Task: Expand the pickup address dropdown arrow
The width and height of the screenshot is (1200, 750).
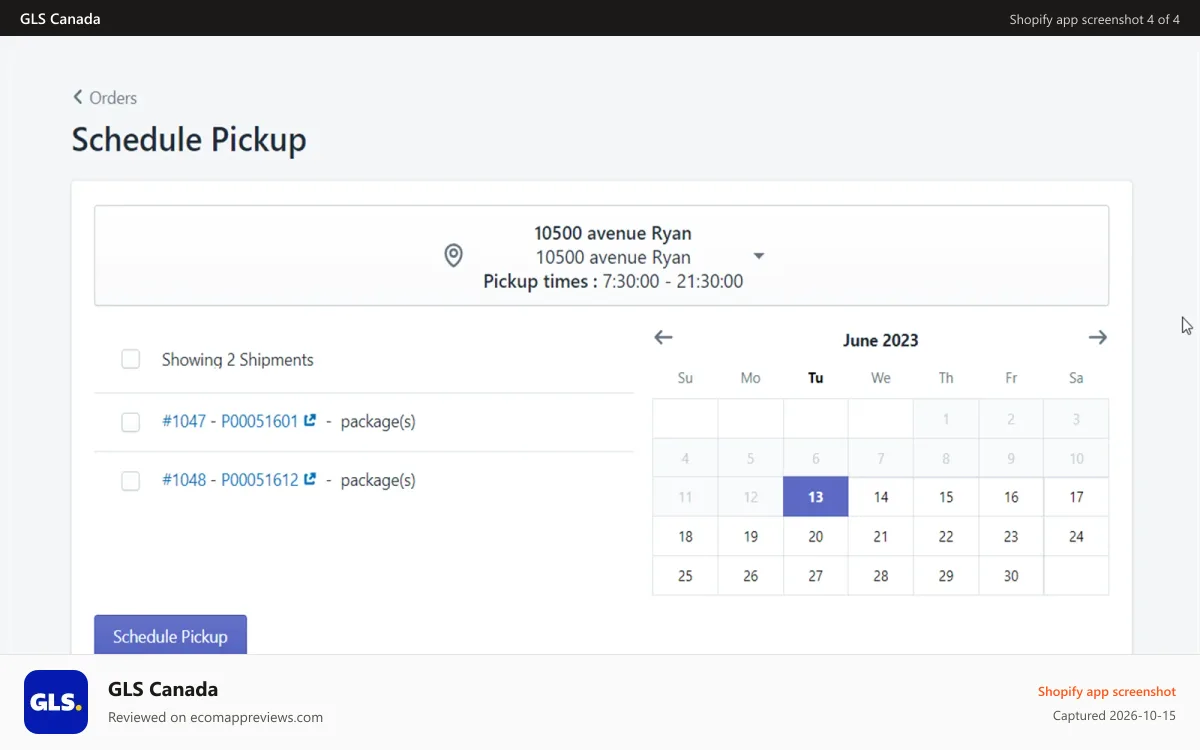Action: (x=758, y=256)
